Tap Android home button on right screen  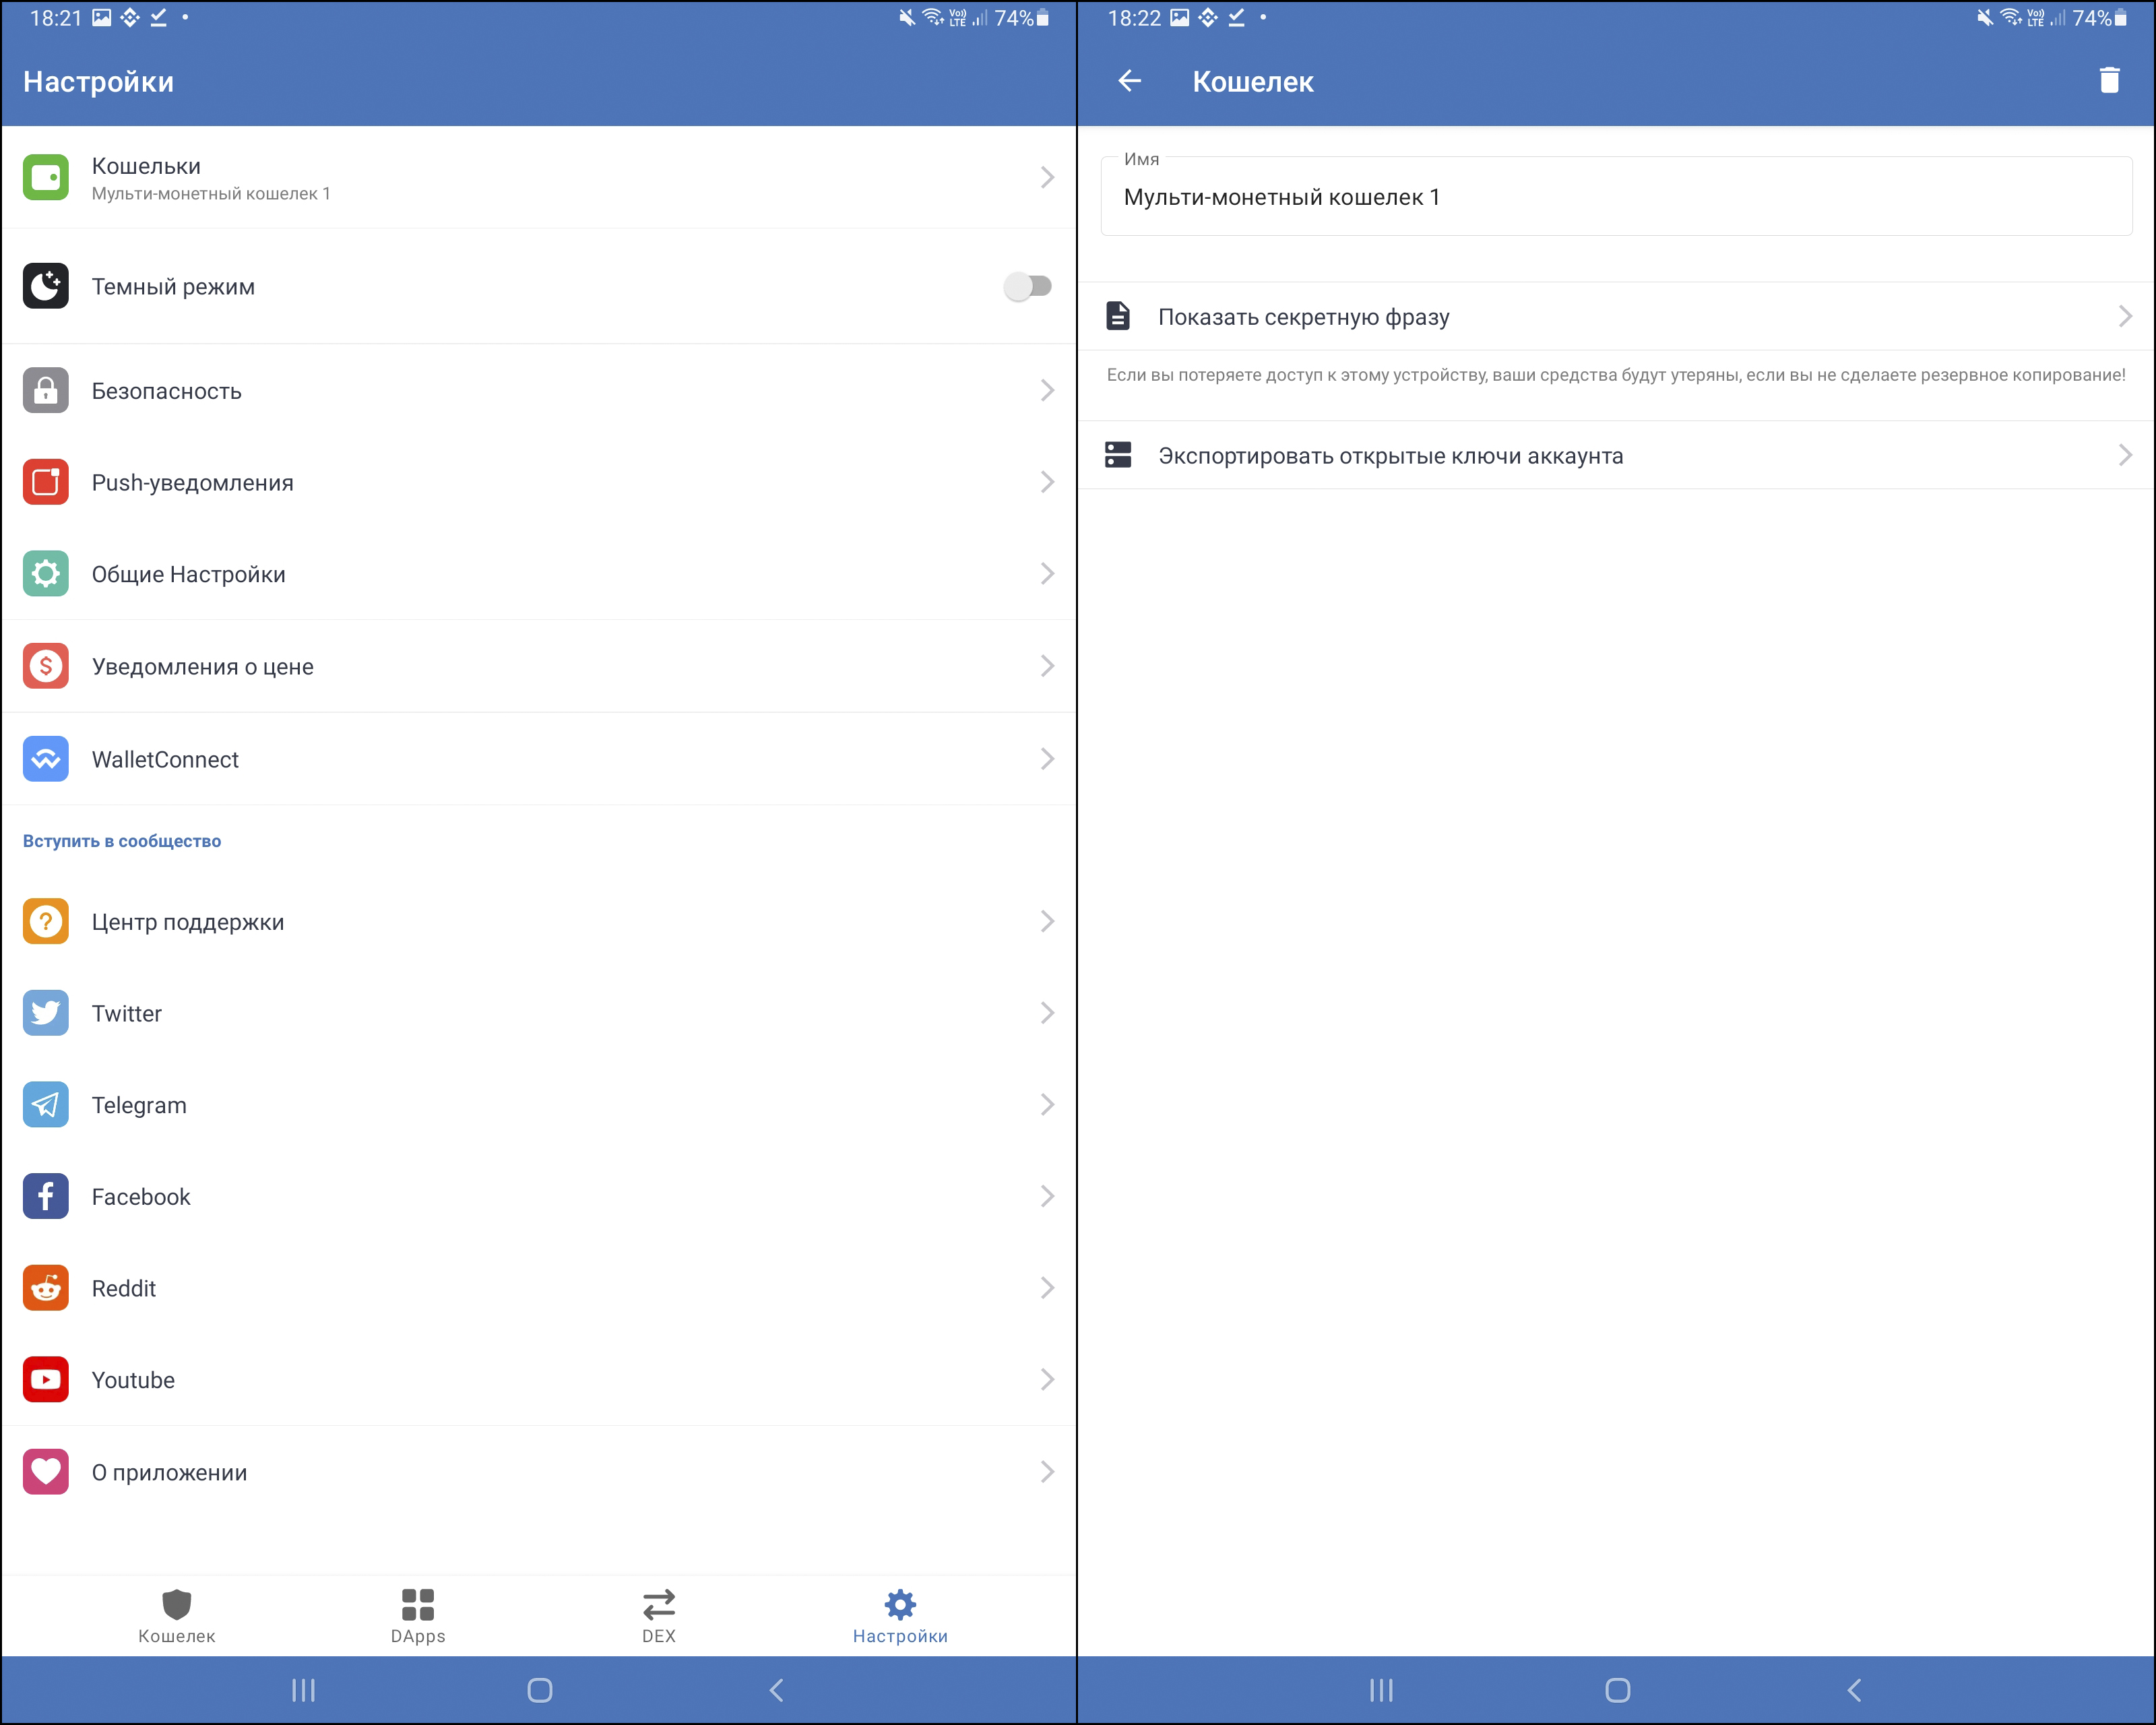1618,1690
